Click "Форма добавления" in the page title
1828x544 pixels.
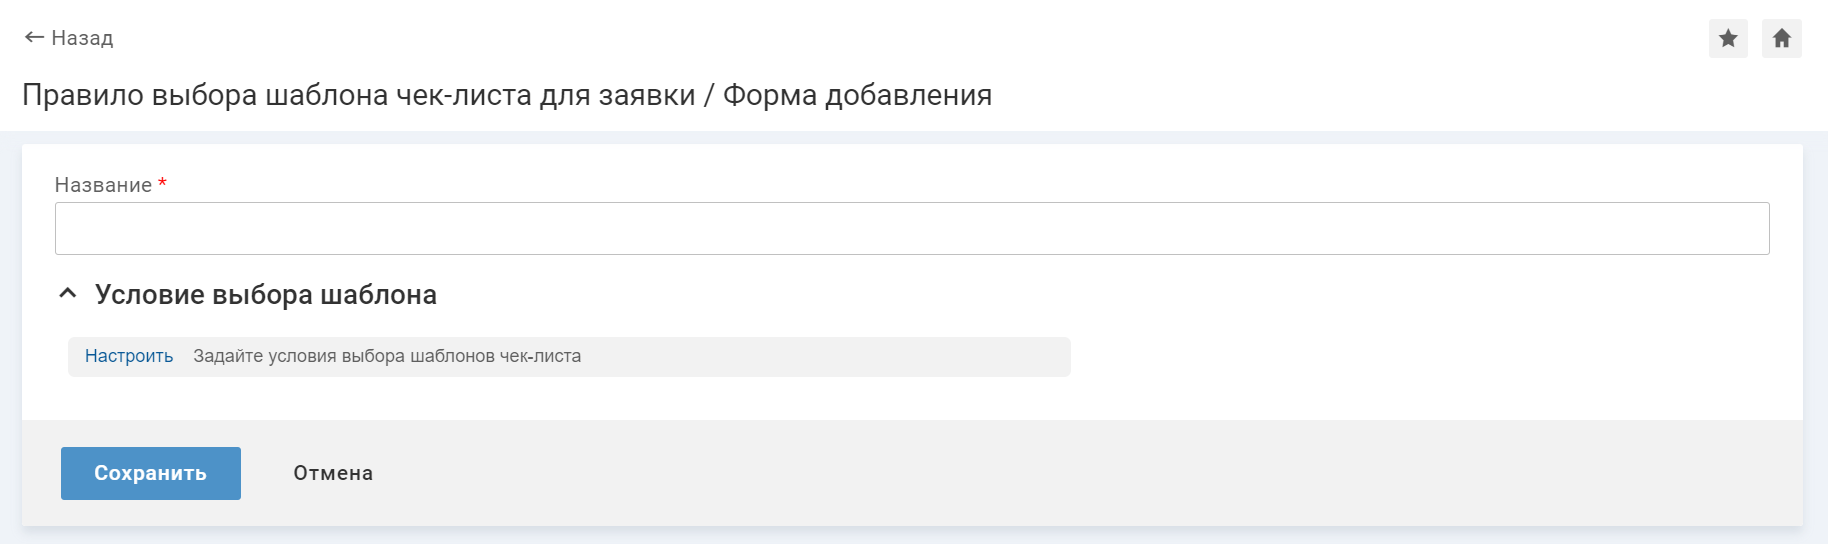point(857,95)
